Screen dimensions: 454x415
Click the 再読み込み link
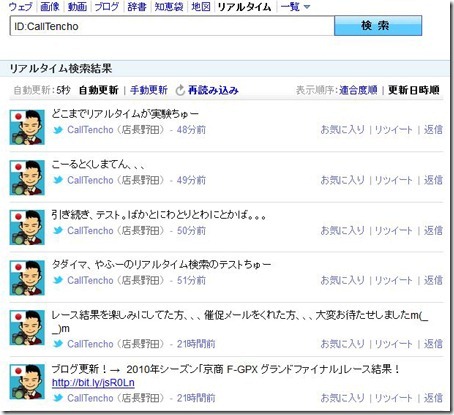coord(213,90)
